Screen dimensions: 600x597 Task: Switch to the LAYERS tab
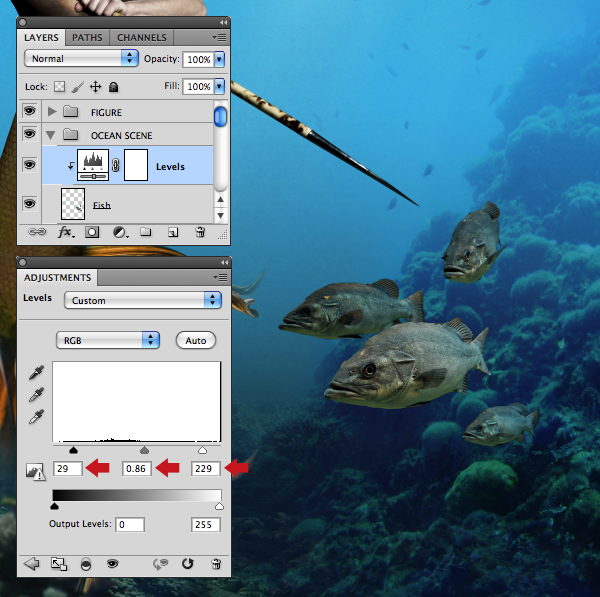click(41, 38)
